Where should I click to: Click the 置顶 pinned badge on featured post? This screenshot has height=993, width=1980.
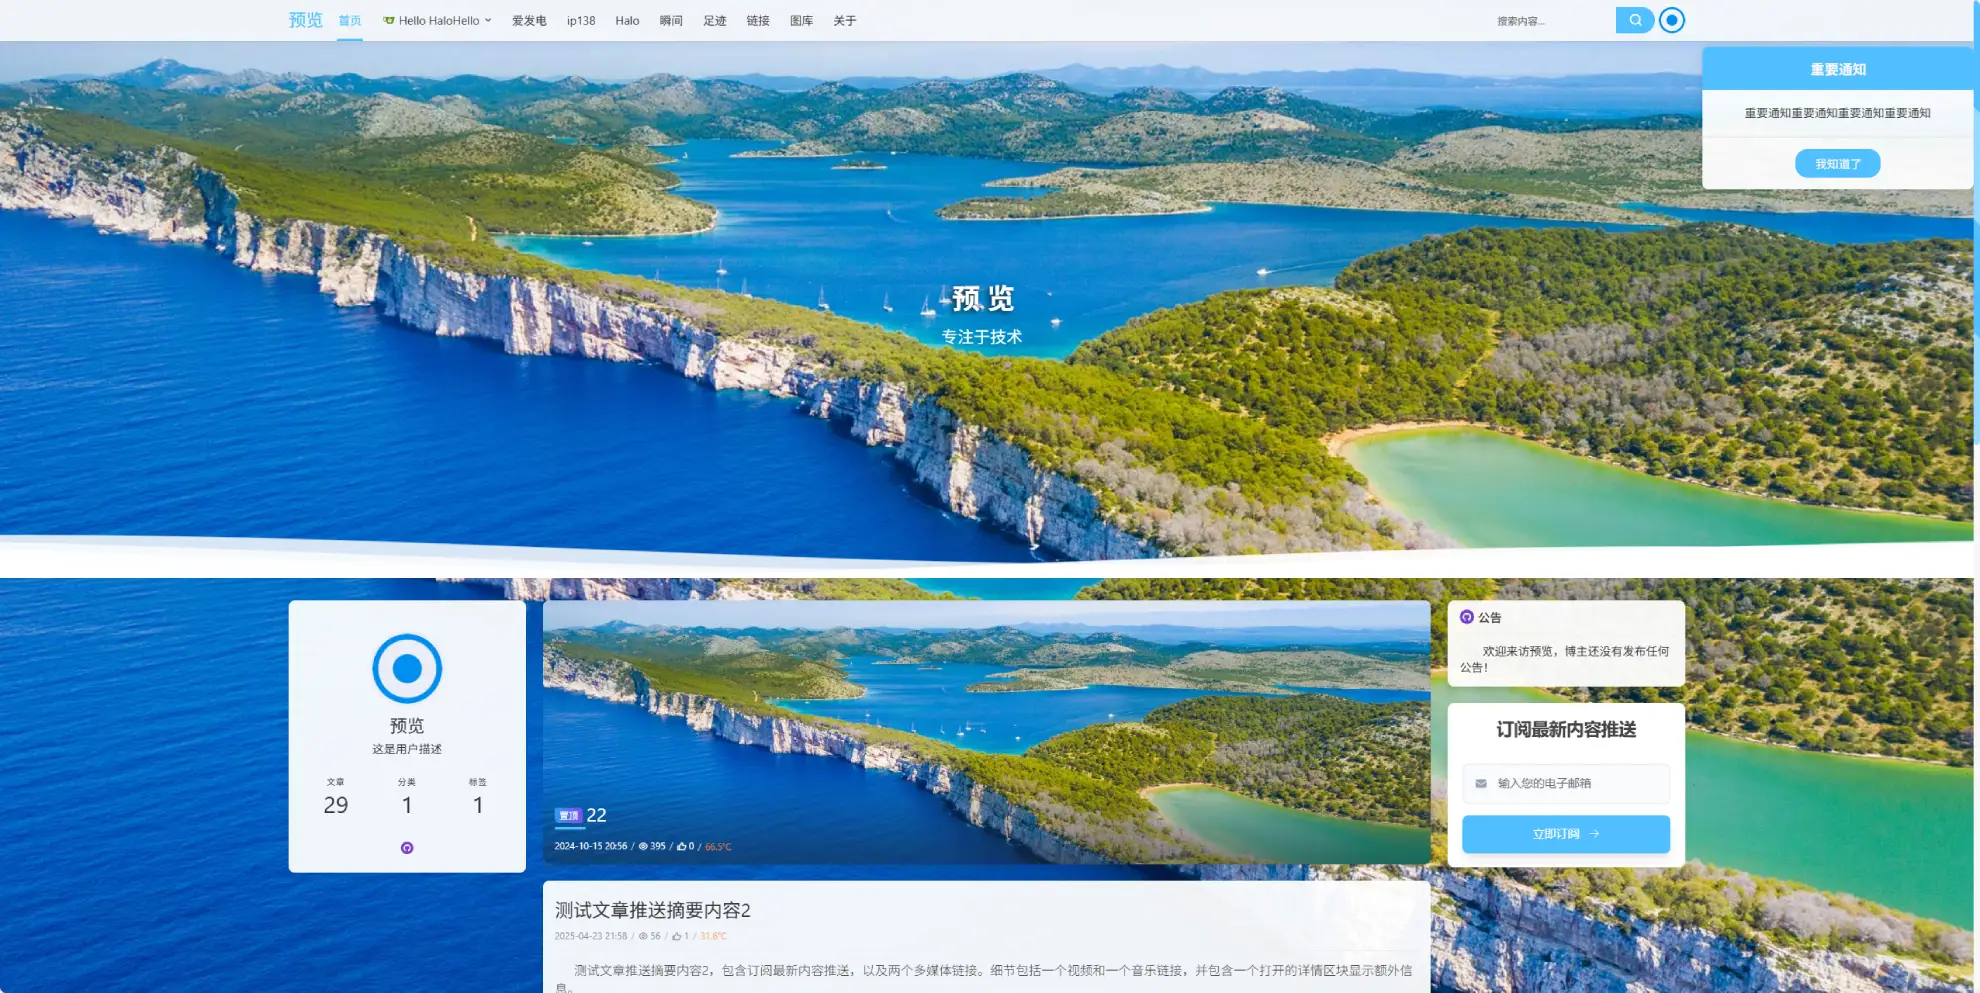568,816
